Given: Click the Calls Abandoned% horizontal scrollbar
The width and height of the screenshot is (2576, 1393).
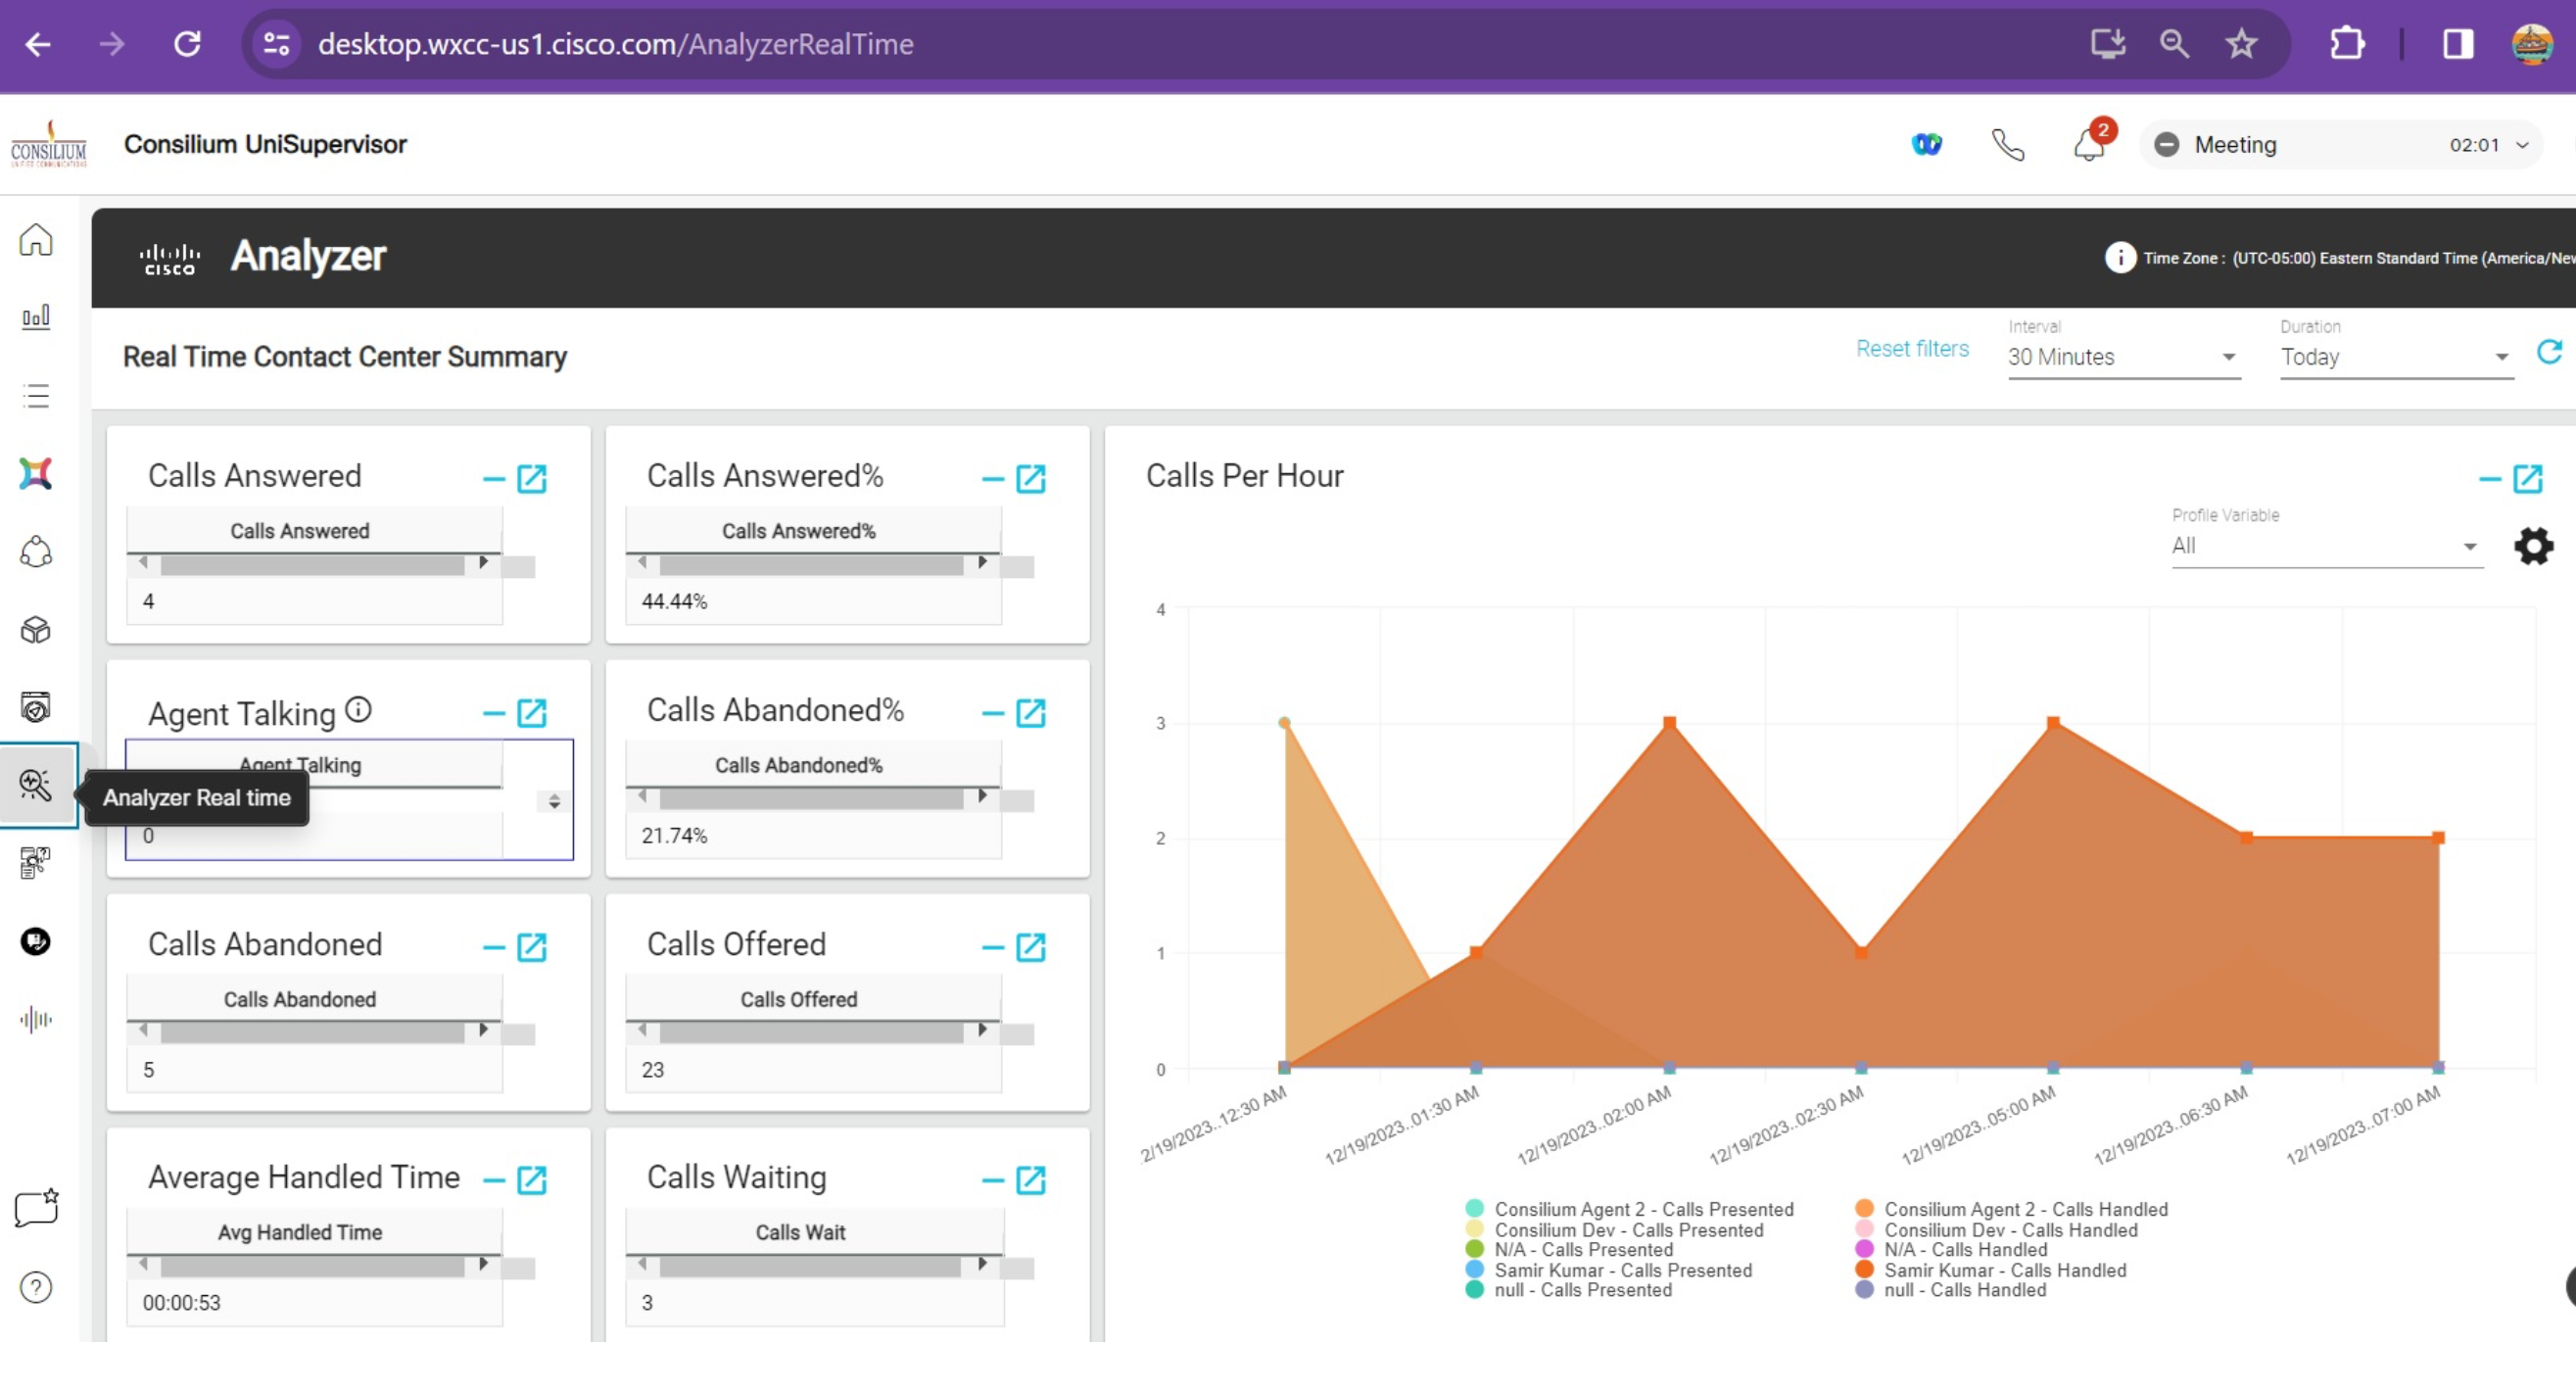Looking at the screenshot, I should point(812,799).
